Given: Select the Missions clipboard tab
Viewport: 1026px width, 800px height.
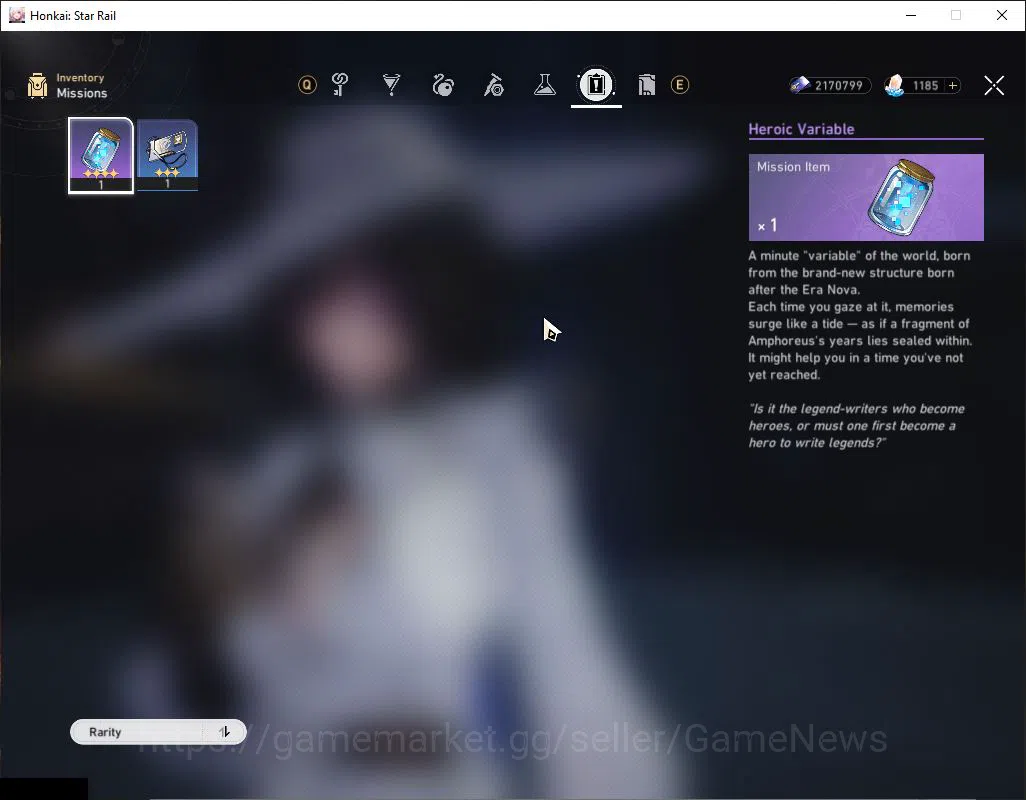Looking at the screenshot, I should tap(596, 85).
